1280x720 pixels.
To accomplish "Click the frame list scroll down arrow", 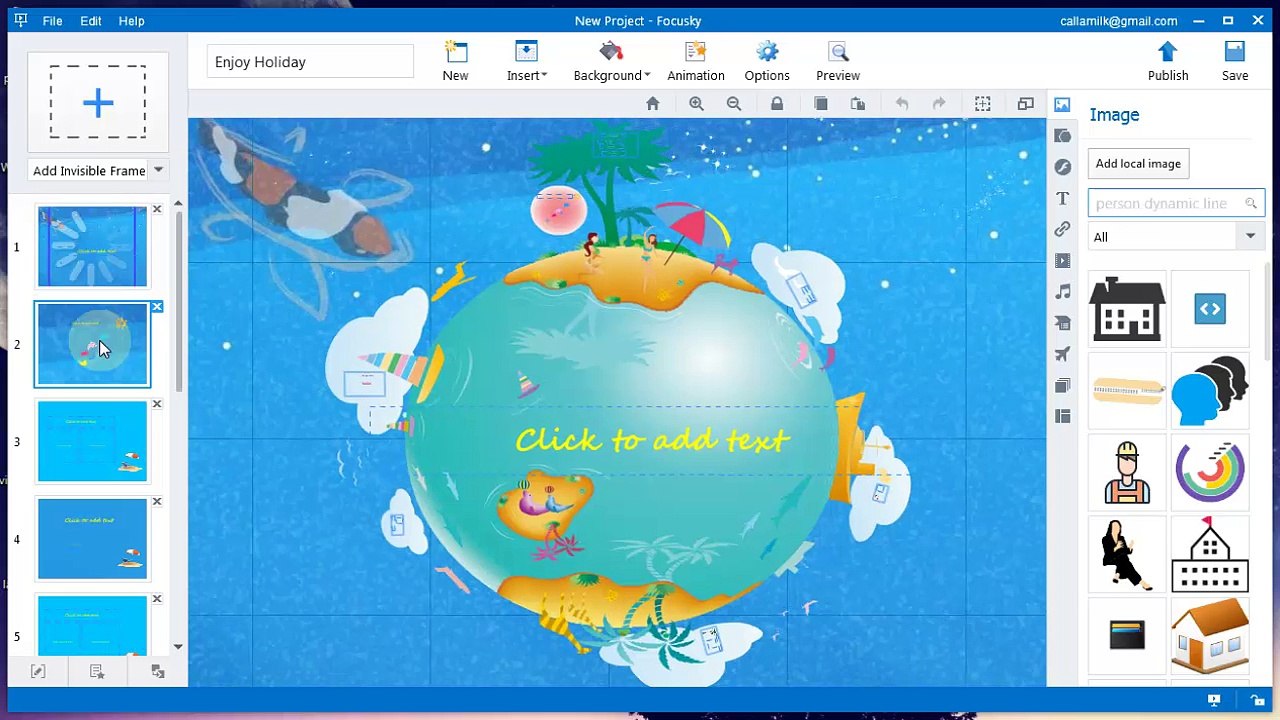I will point(178,647).
